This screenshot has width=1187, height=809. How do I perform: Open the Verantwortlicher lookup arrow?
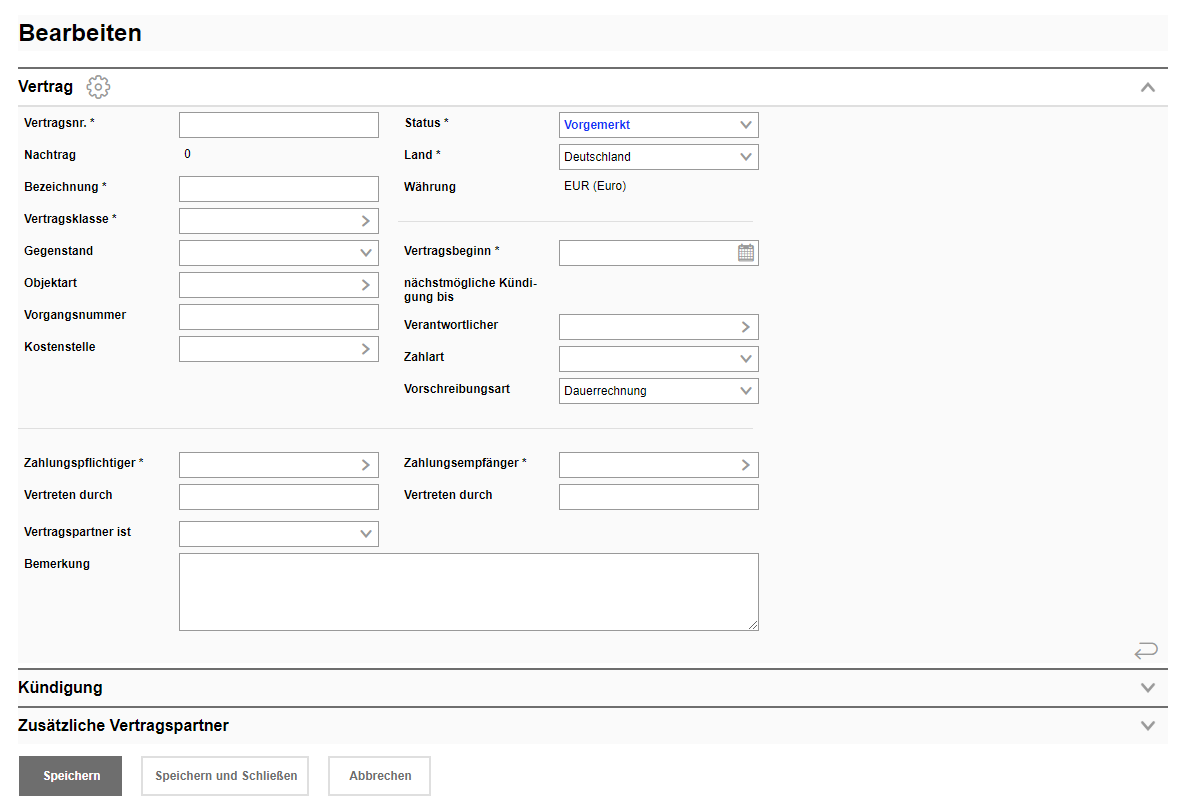point(746,327)
